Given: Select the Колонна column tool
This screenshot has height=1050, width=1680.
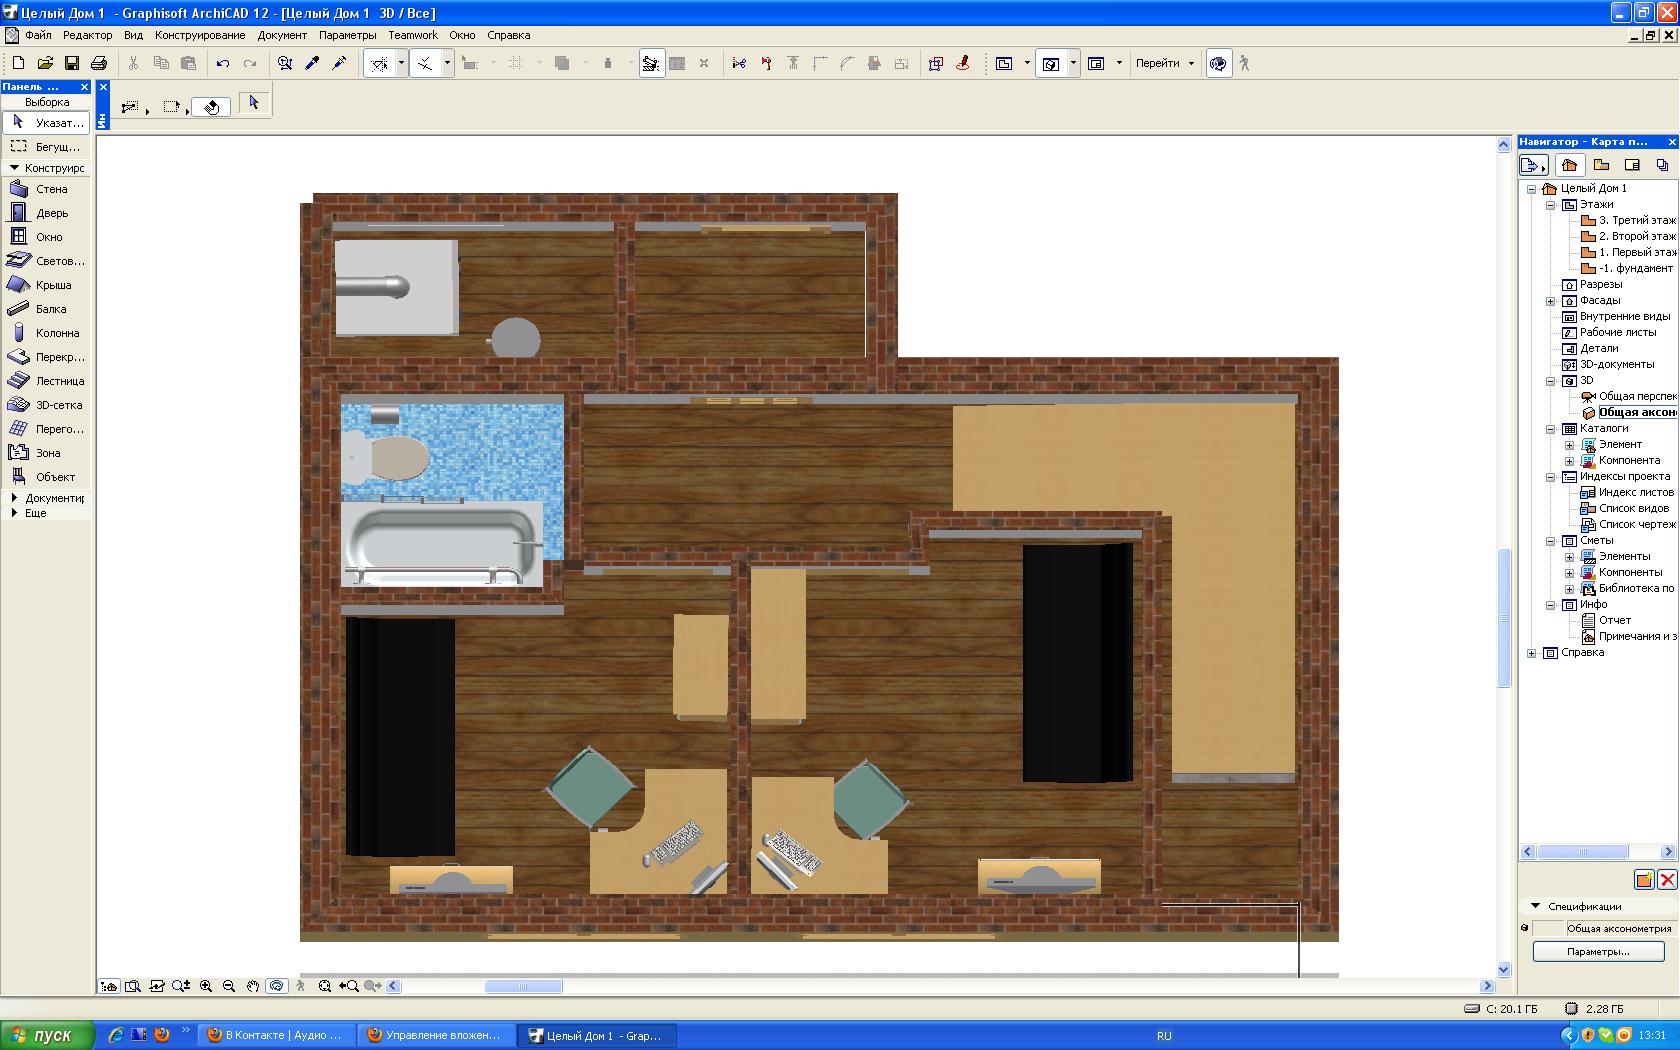Looking at the screenshot, I should 46,333.
